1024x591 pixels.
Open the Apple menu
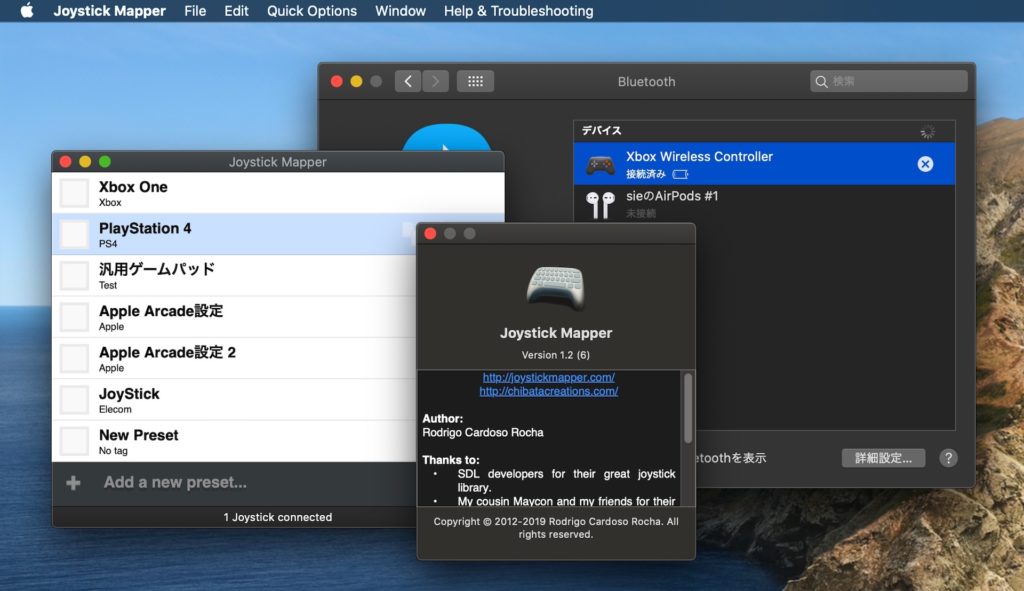coord(27,11)
